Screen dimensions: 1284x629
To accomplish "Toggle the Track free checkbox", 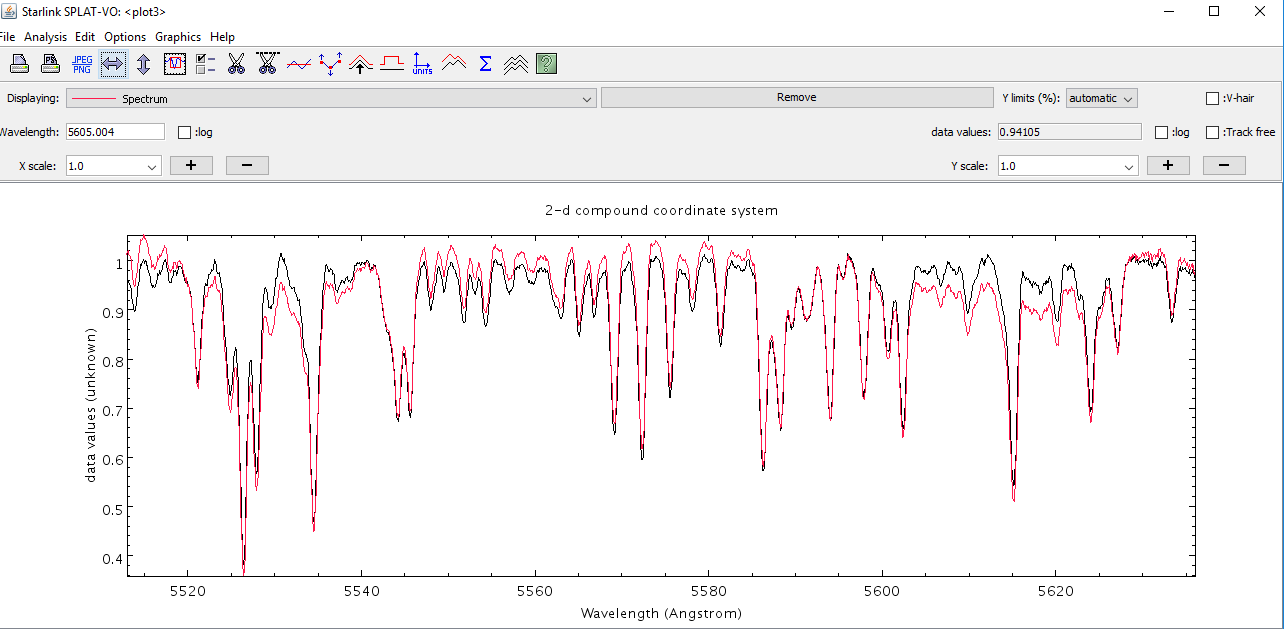I will [1213, 132].
